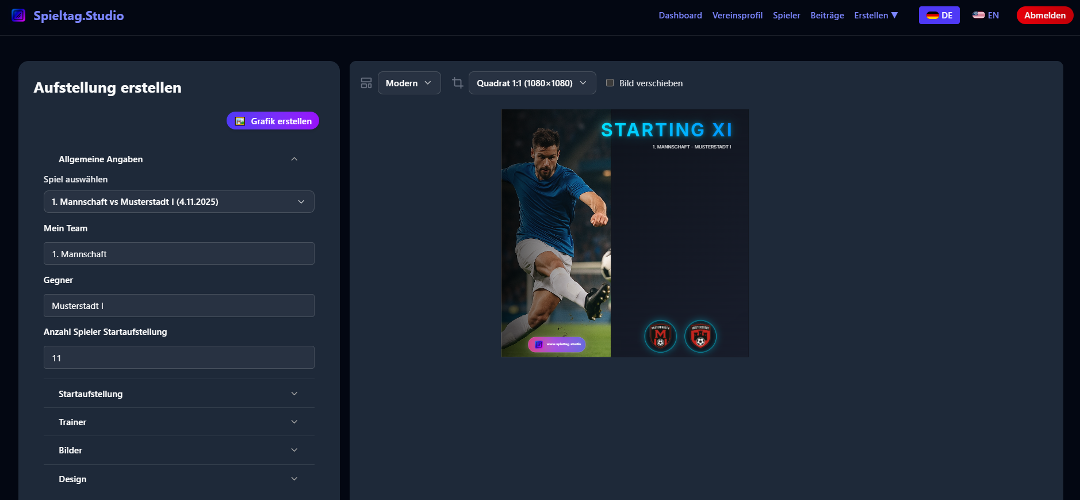Click the US flag EN icon
The height and width of the screenshot is (500, 1080).
(x=978, y=15)
